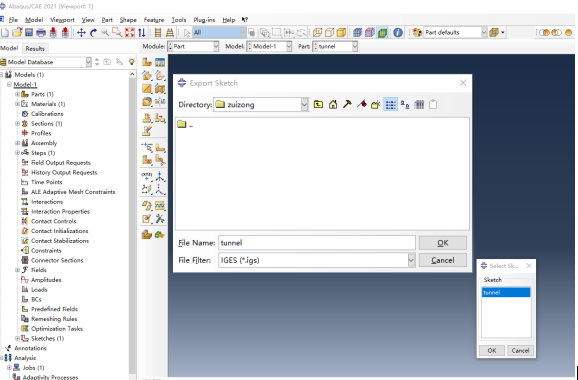The width and height of the screenshot is (578, 380).
Task: Save the model database with floppy icon
Action: click(x=29, y=32)
